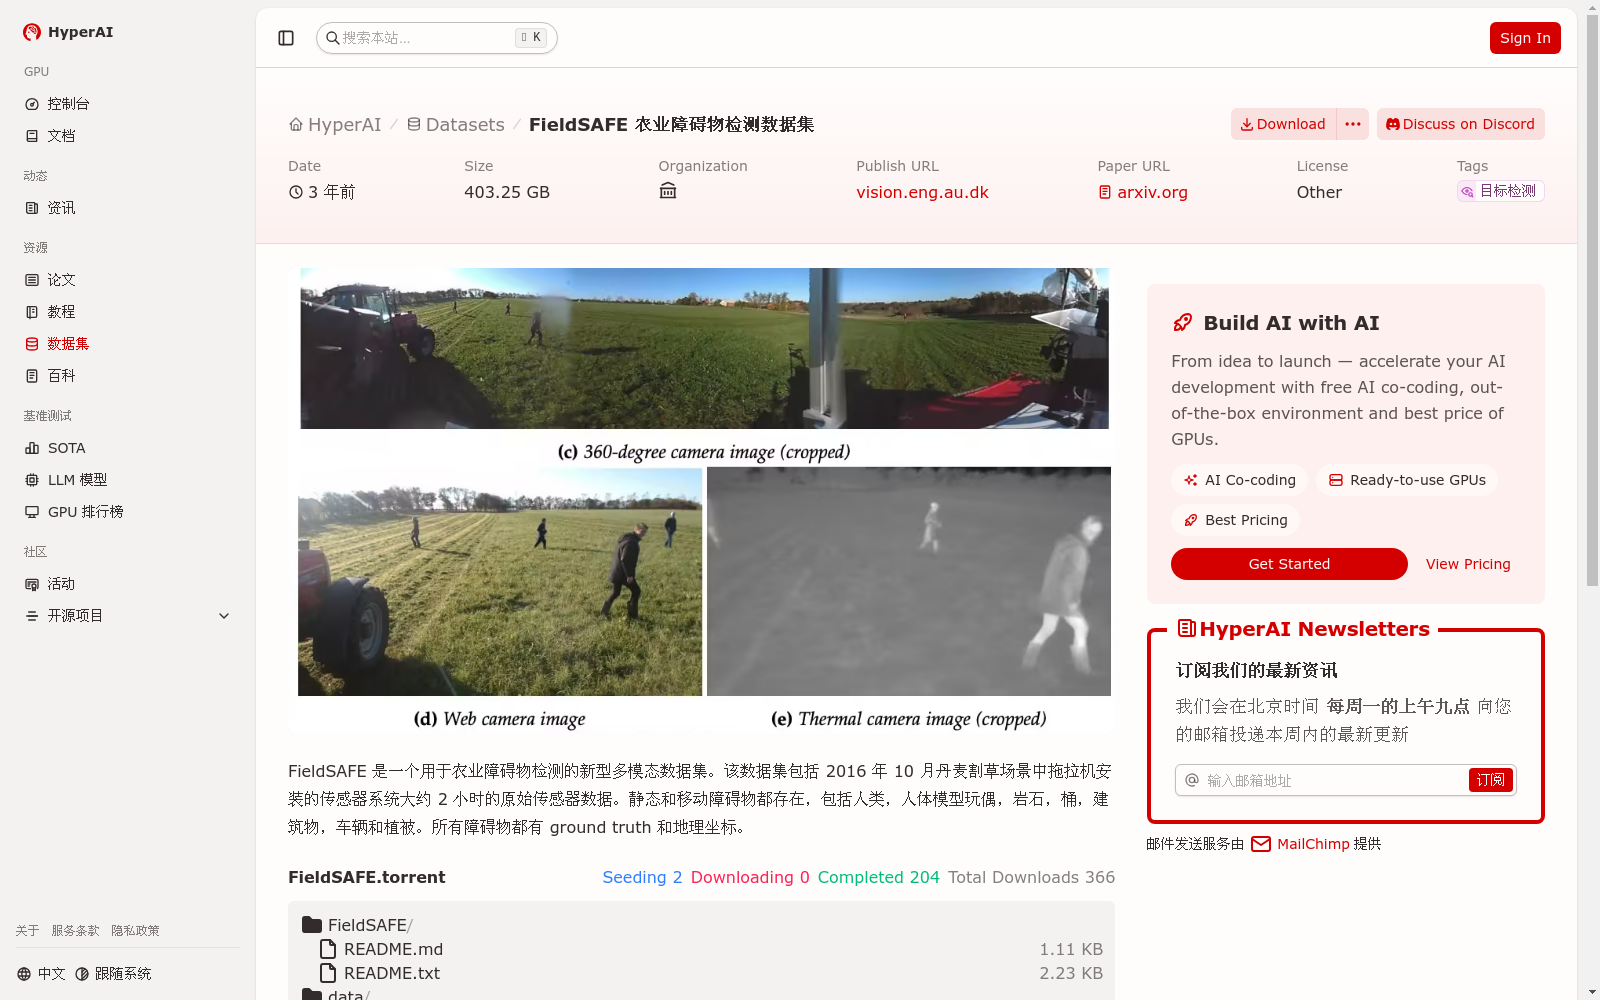Click the FieldSAFE folder icon
1600x1000 pixels.
pos(312,925)
